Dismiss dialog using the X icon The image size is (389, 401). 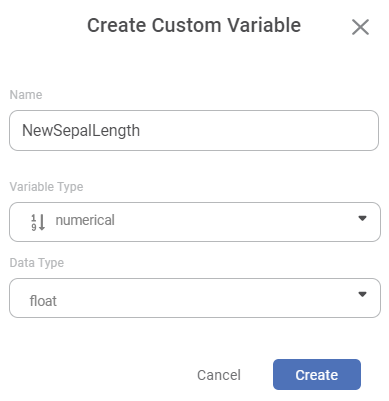pyautogui.click(x=360, y=27)
